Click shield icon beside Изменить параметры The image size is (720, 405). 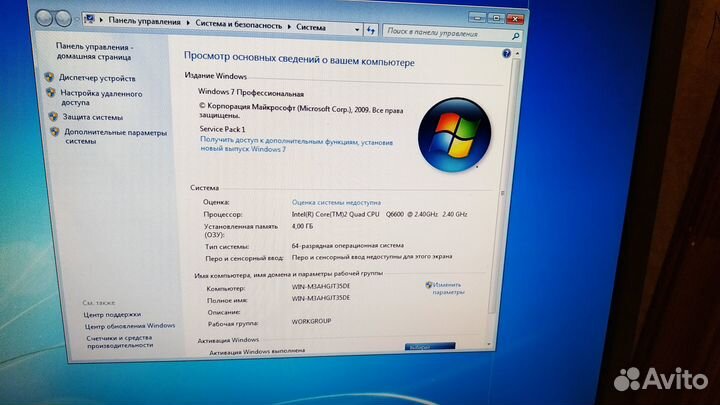(429, 285)
